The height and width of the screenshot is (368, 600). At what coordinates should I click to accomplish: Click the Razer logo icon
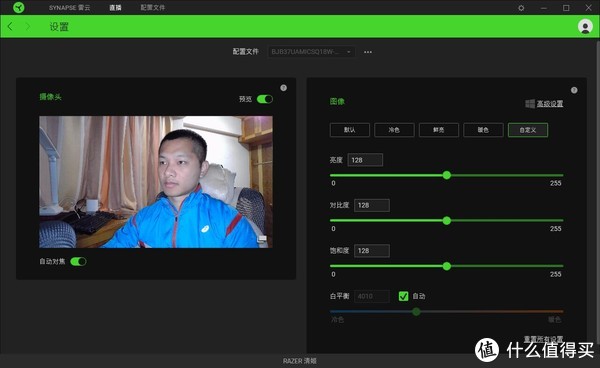pyautogui.click(x=18, y=7)
